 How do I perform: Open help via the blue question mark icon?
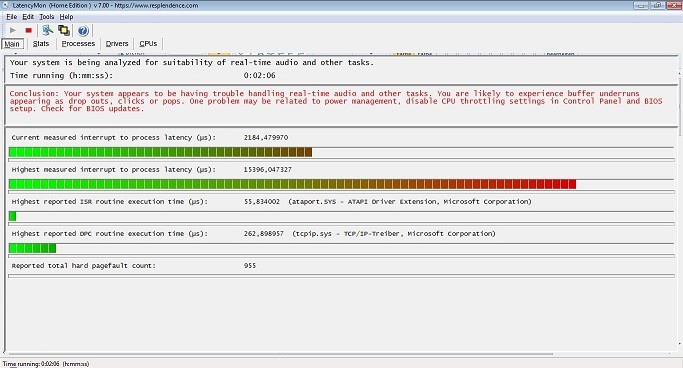pos(83,30)
